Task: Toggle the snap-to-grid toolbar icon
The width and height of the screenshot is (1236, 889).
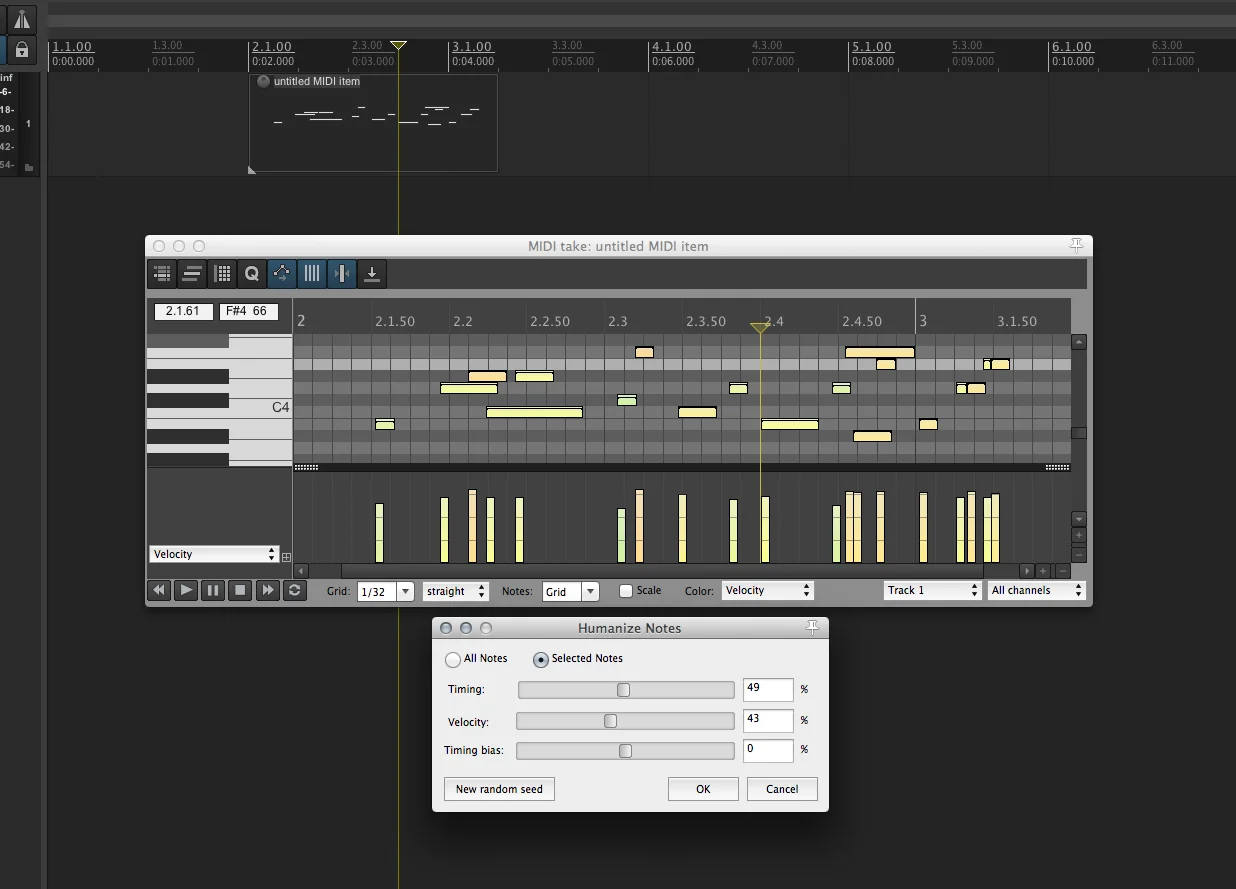Action: 342,274
